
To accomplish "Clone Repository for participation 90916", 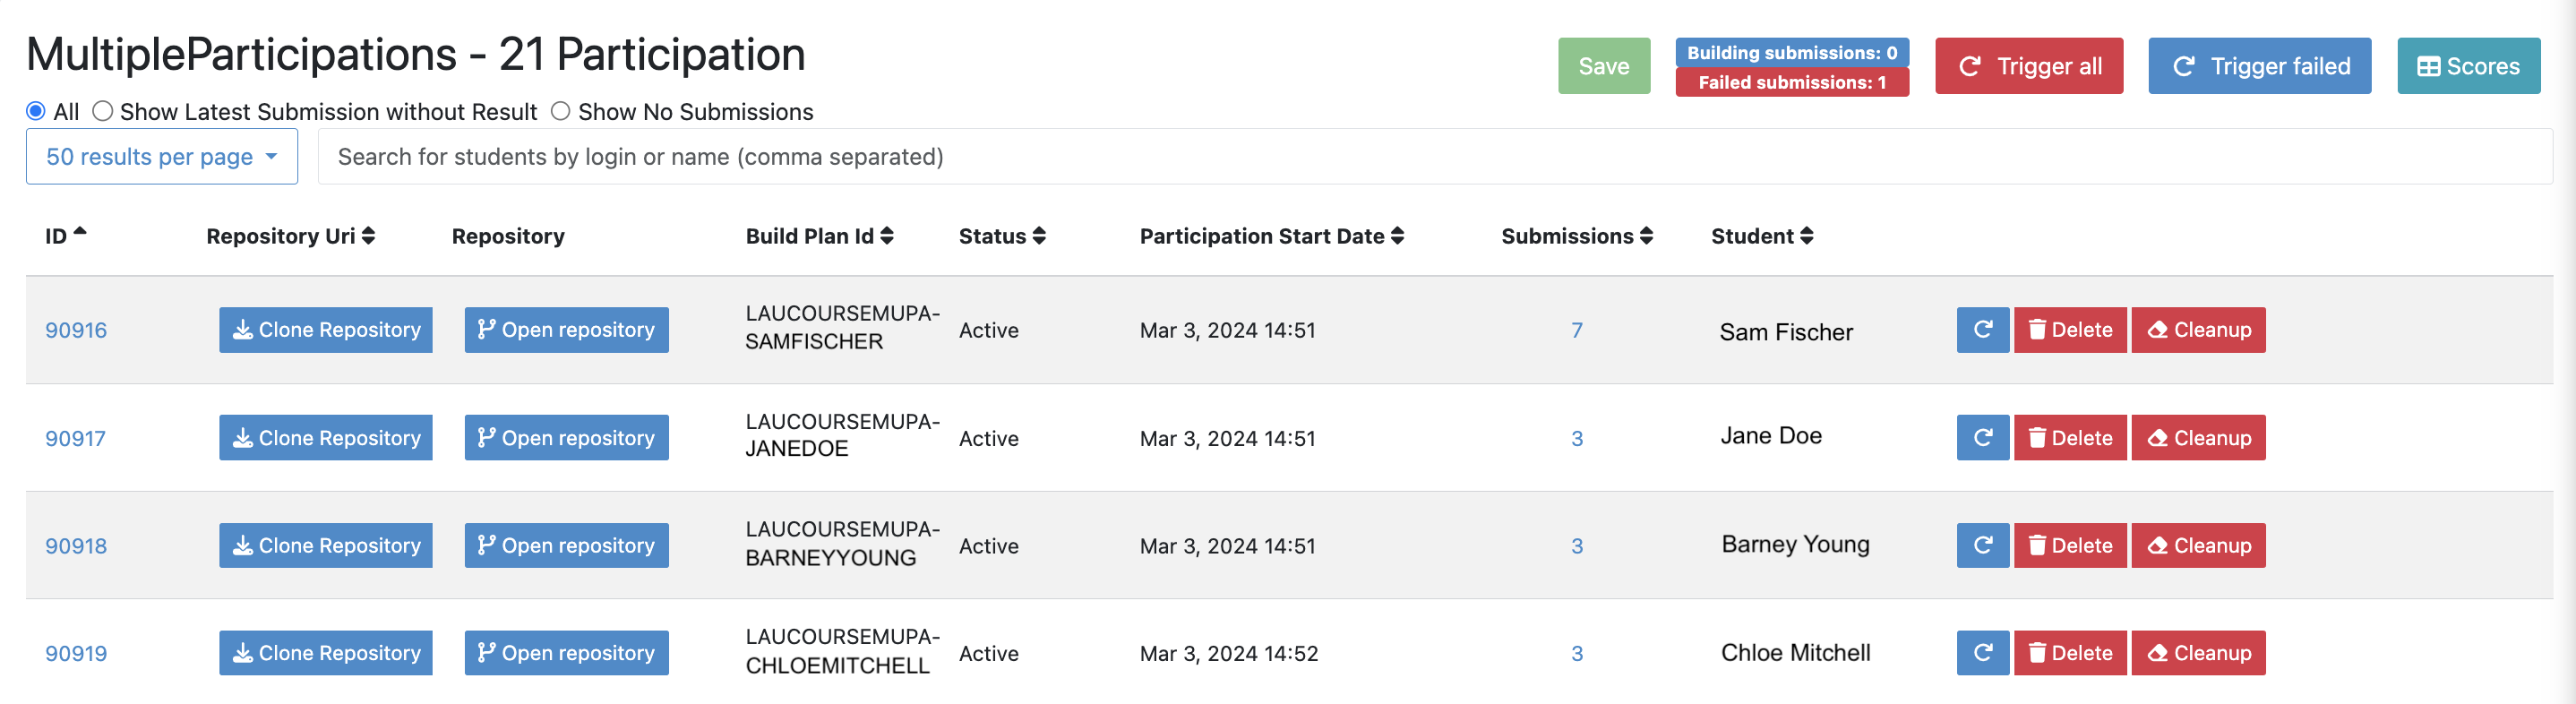I will (x=326, y=329).
